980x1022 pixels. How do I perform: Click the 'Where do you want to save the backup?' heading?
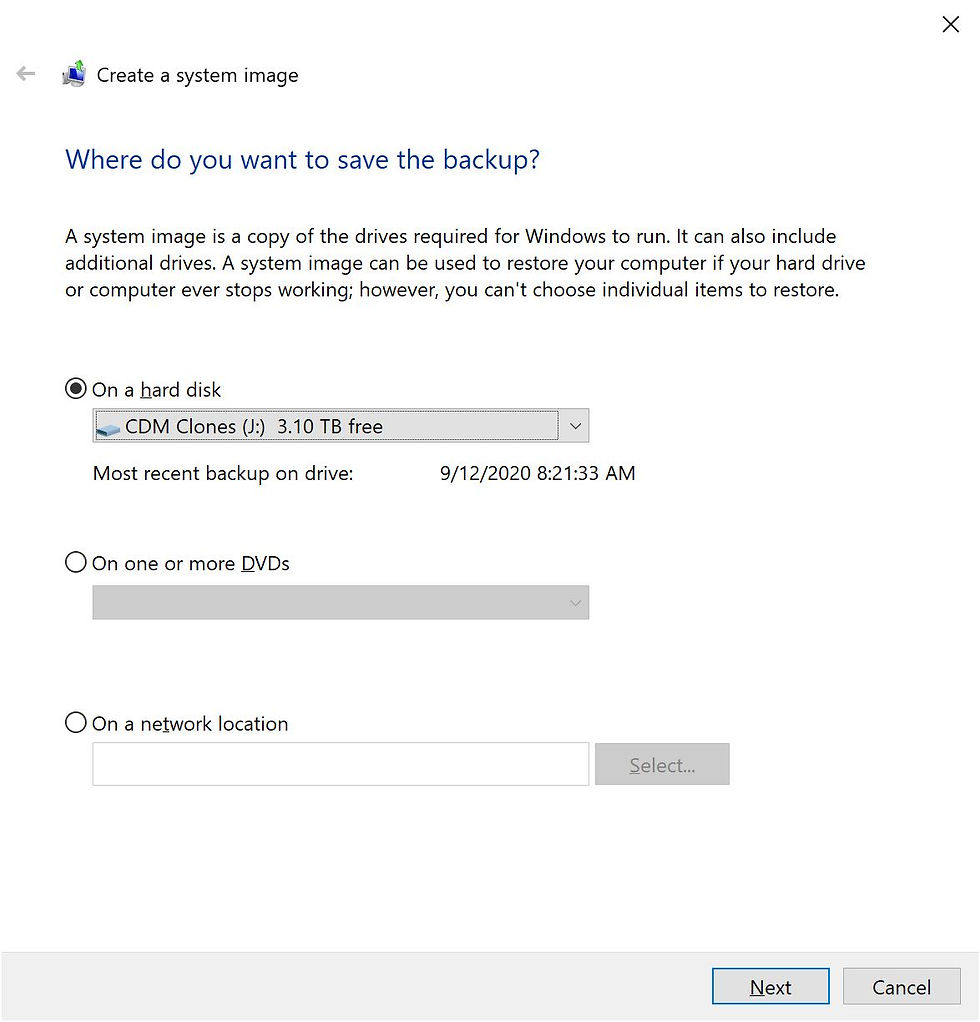point(302,160)
